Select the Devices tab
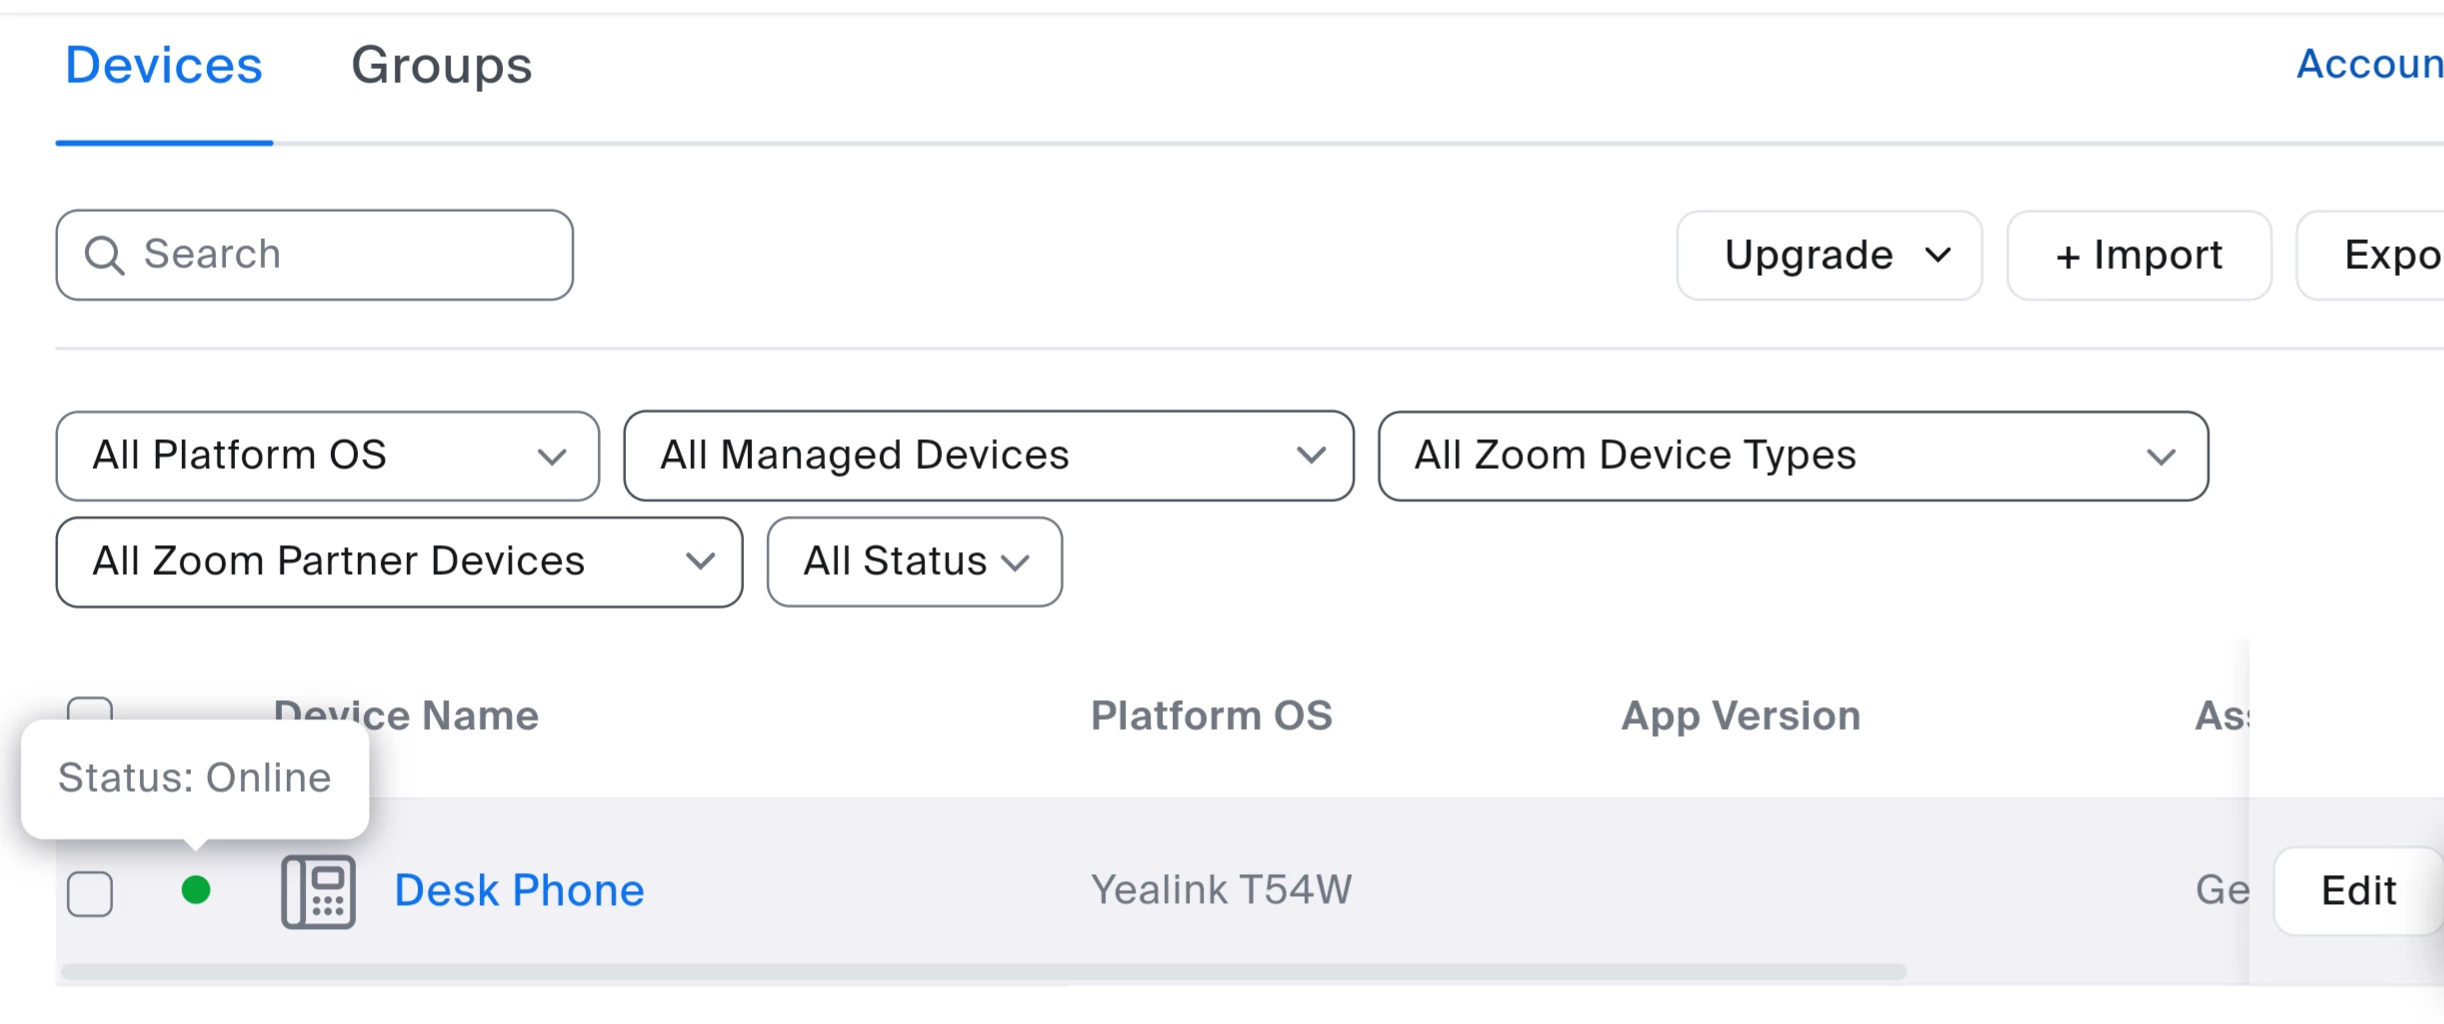 pyautogui.click(x=164, y=66)
